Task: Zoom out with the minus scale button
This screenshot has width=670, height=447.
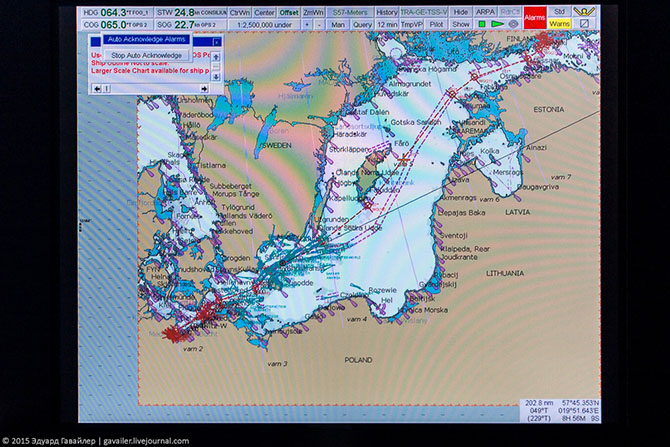Action: 319,25
